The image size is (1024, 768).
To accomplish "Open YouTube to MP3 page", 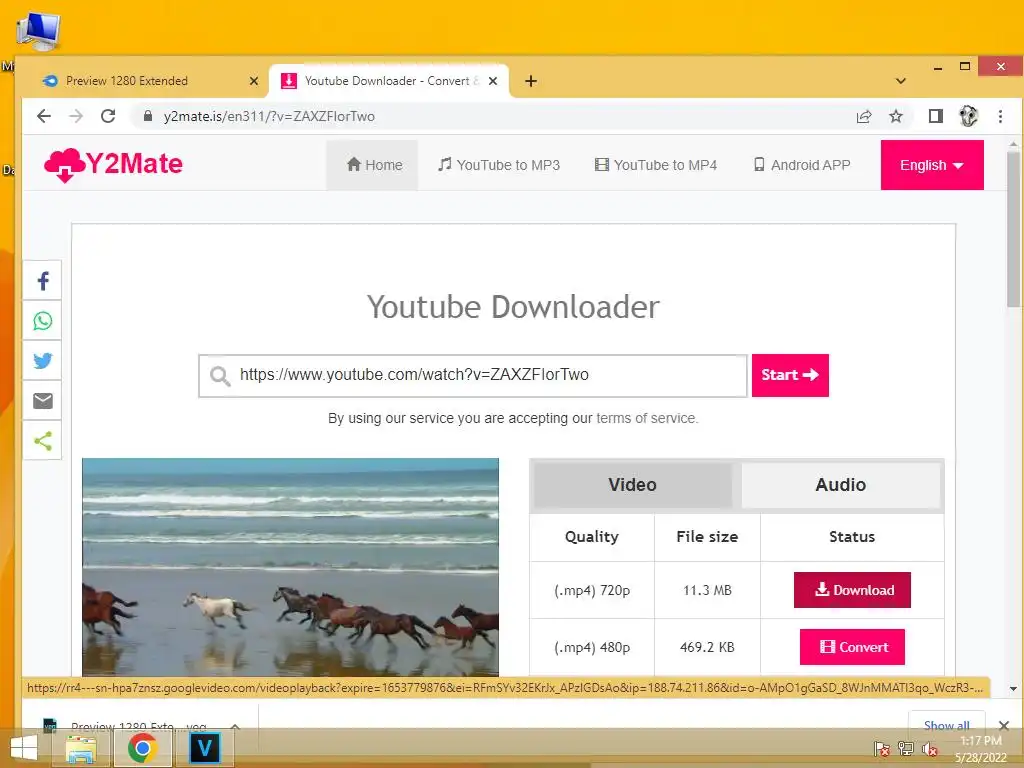I will pyautogui.click(x=499, y=165).
